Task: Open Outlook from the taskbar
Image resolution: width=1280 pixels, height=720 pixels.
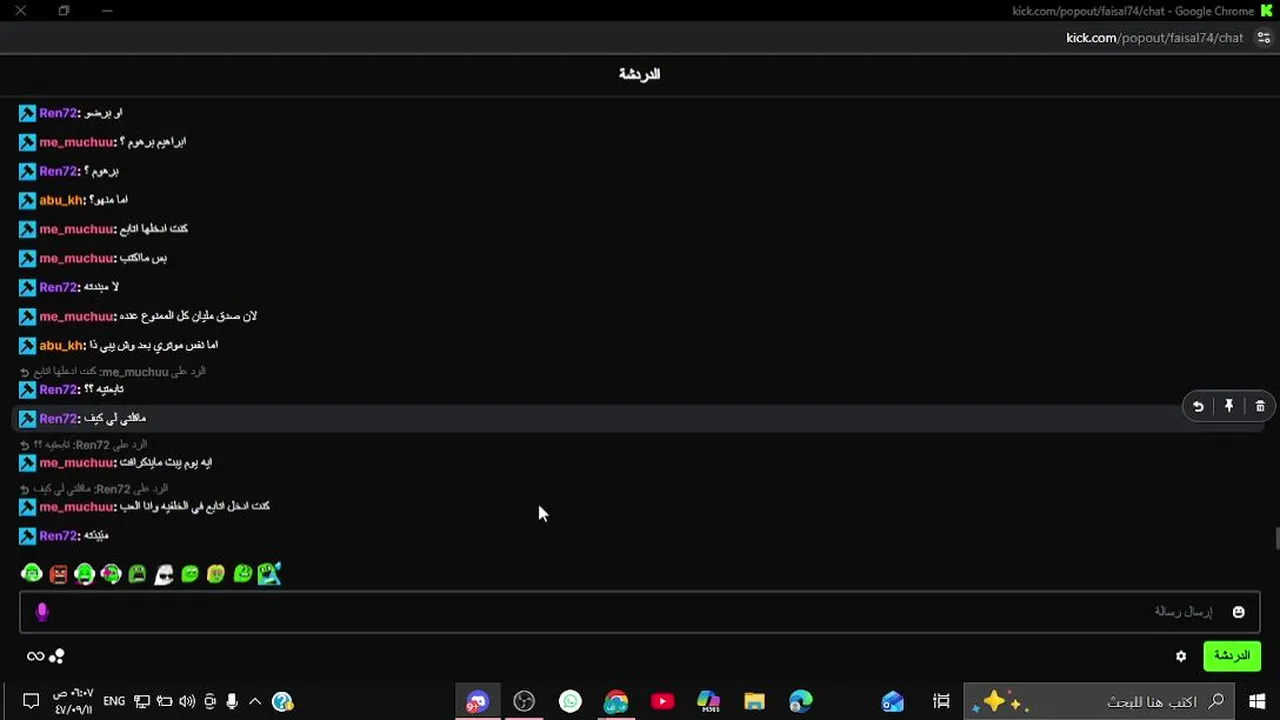Action: pos(892,701)
